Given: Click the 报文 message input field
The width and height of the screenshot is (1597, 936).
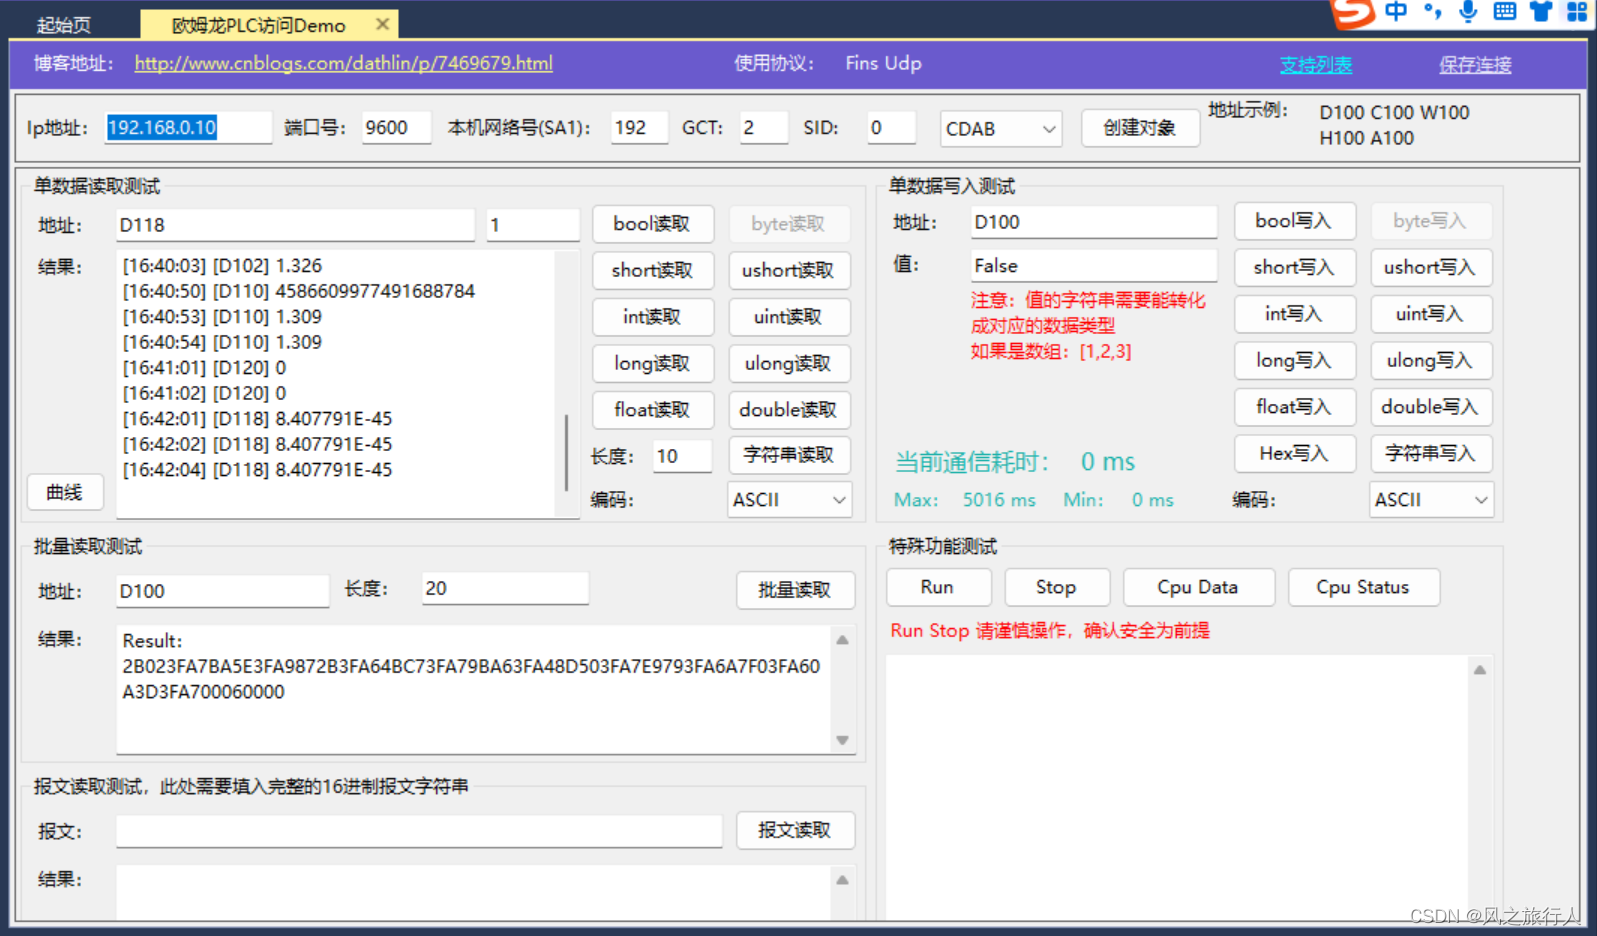Looking at the screenshot, I should (419, 831).
